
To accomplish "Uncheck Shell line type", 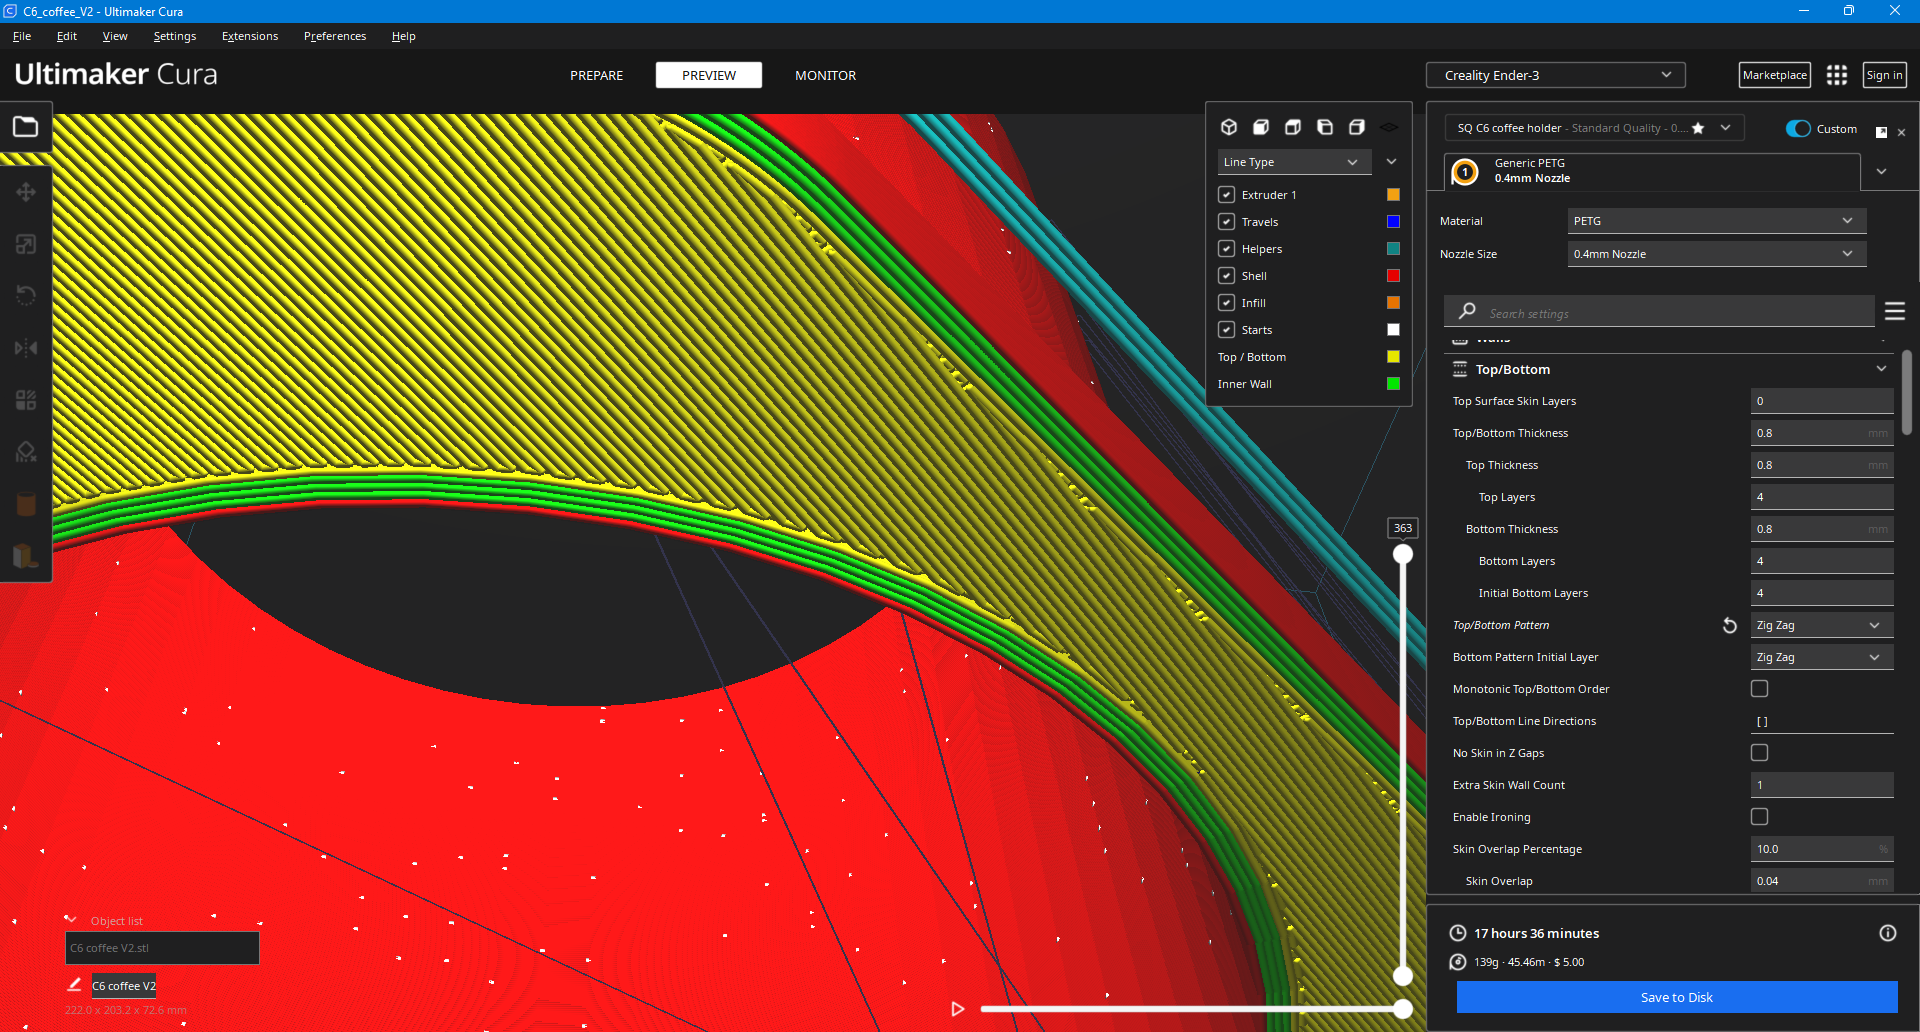I will tap(1226, 276).
